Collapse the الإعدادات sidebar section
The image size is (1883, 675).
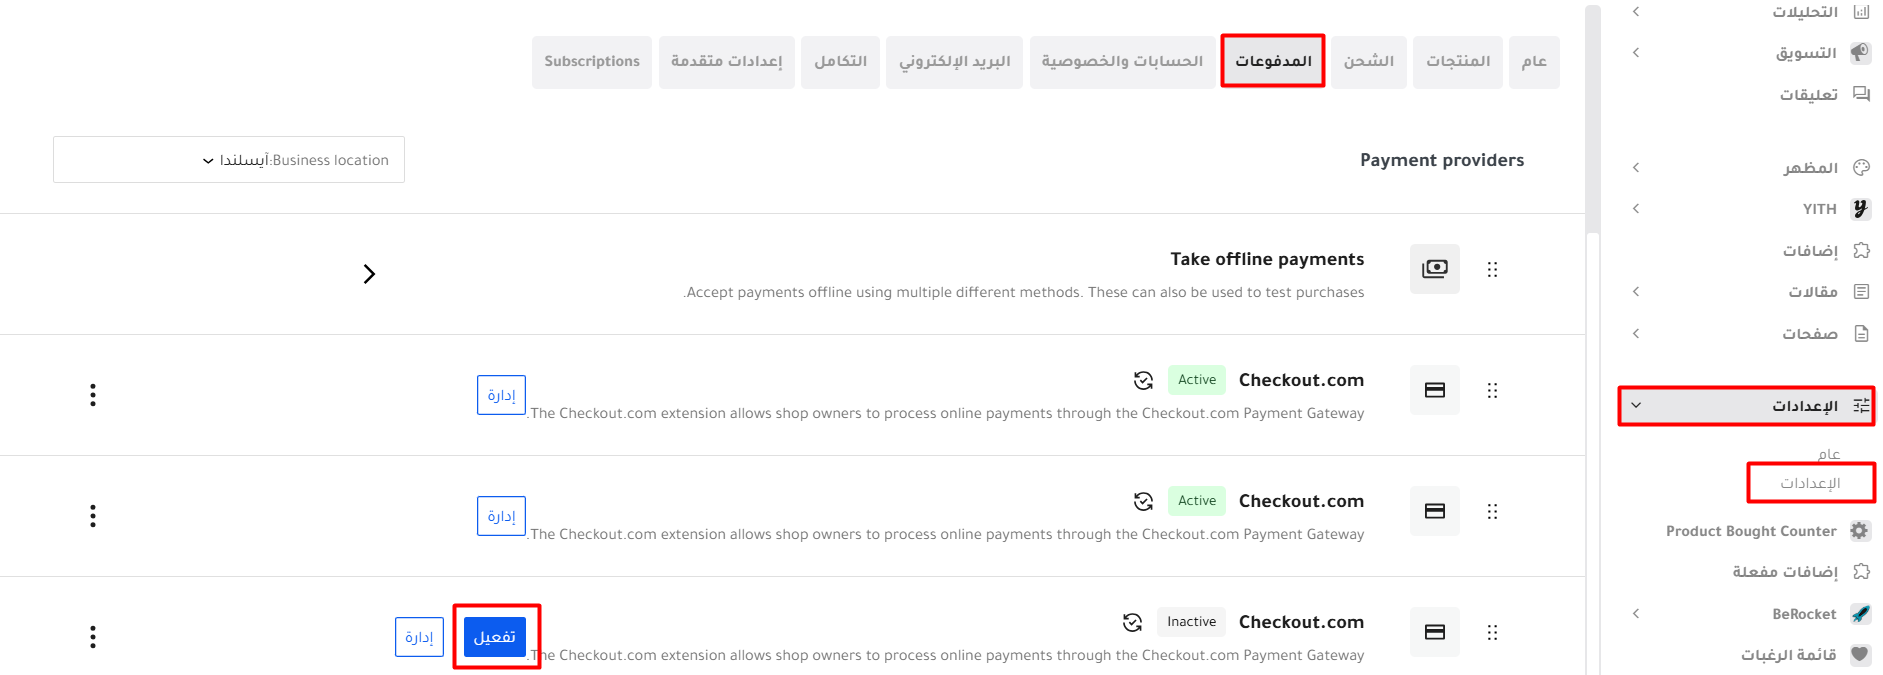[1636, 406]
